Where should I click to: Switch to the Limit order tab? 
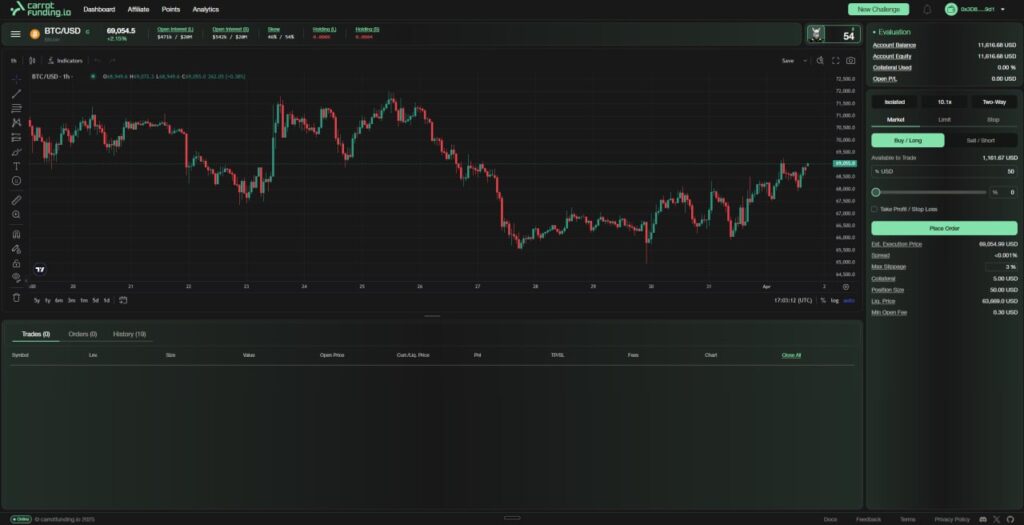tap(944, 119)
